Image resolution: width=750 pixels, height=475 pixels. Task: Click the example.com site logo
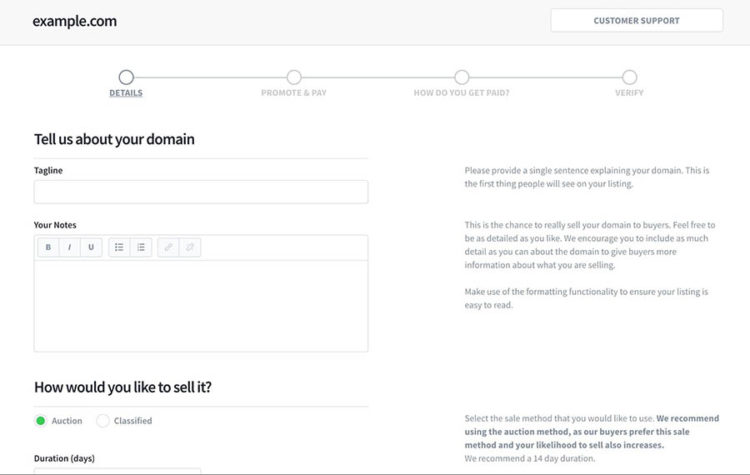click(74, 21)
